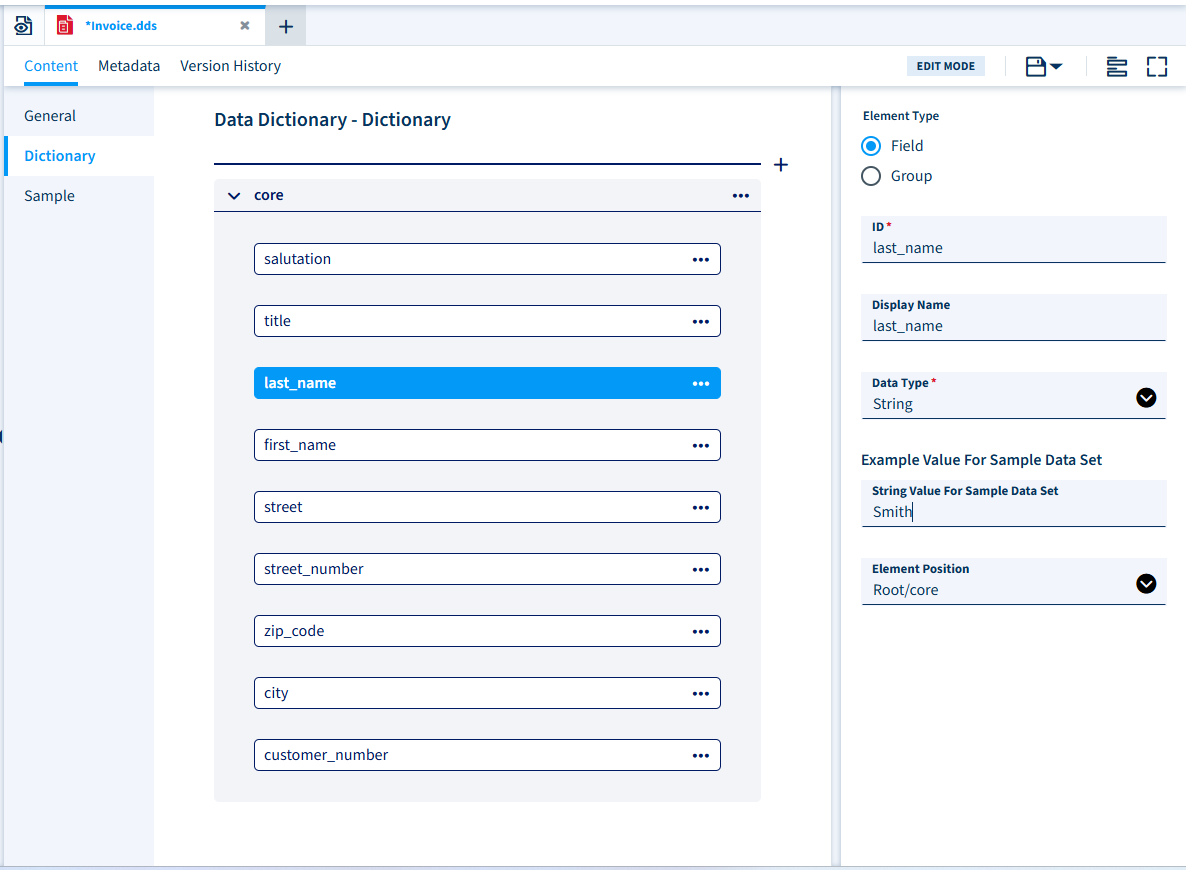Add a new dictionary element with plus
Screen dimensions: 1186x870
point(781,165)
